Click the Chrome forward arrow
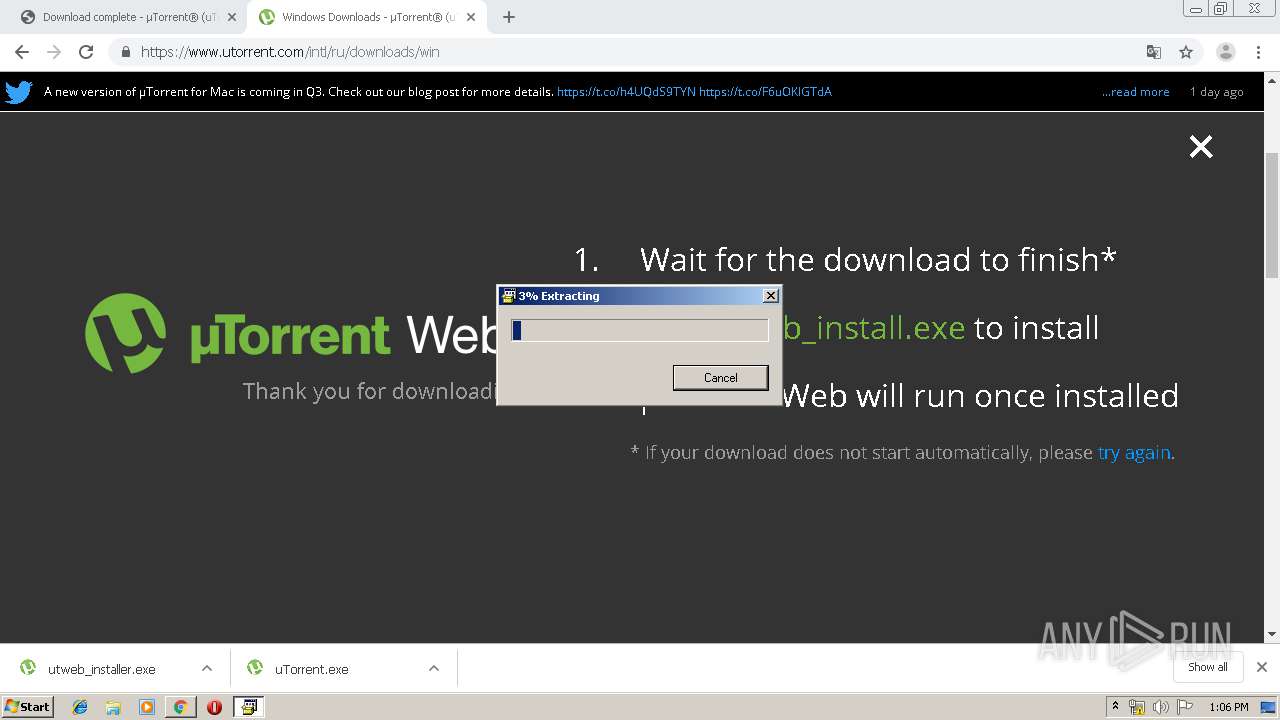This screenshot has width=1280, height=720. point(54,52)
